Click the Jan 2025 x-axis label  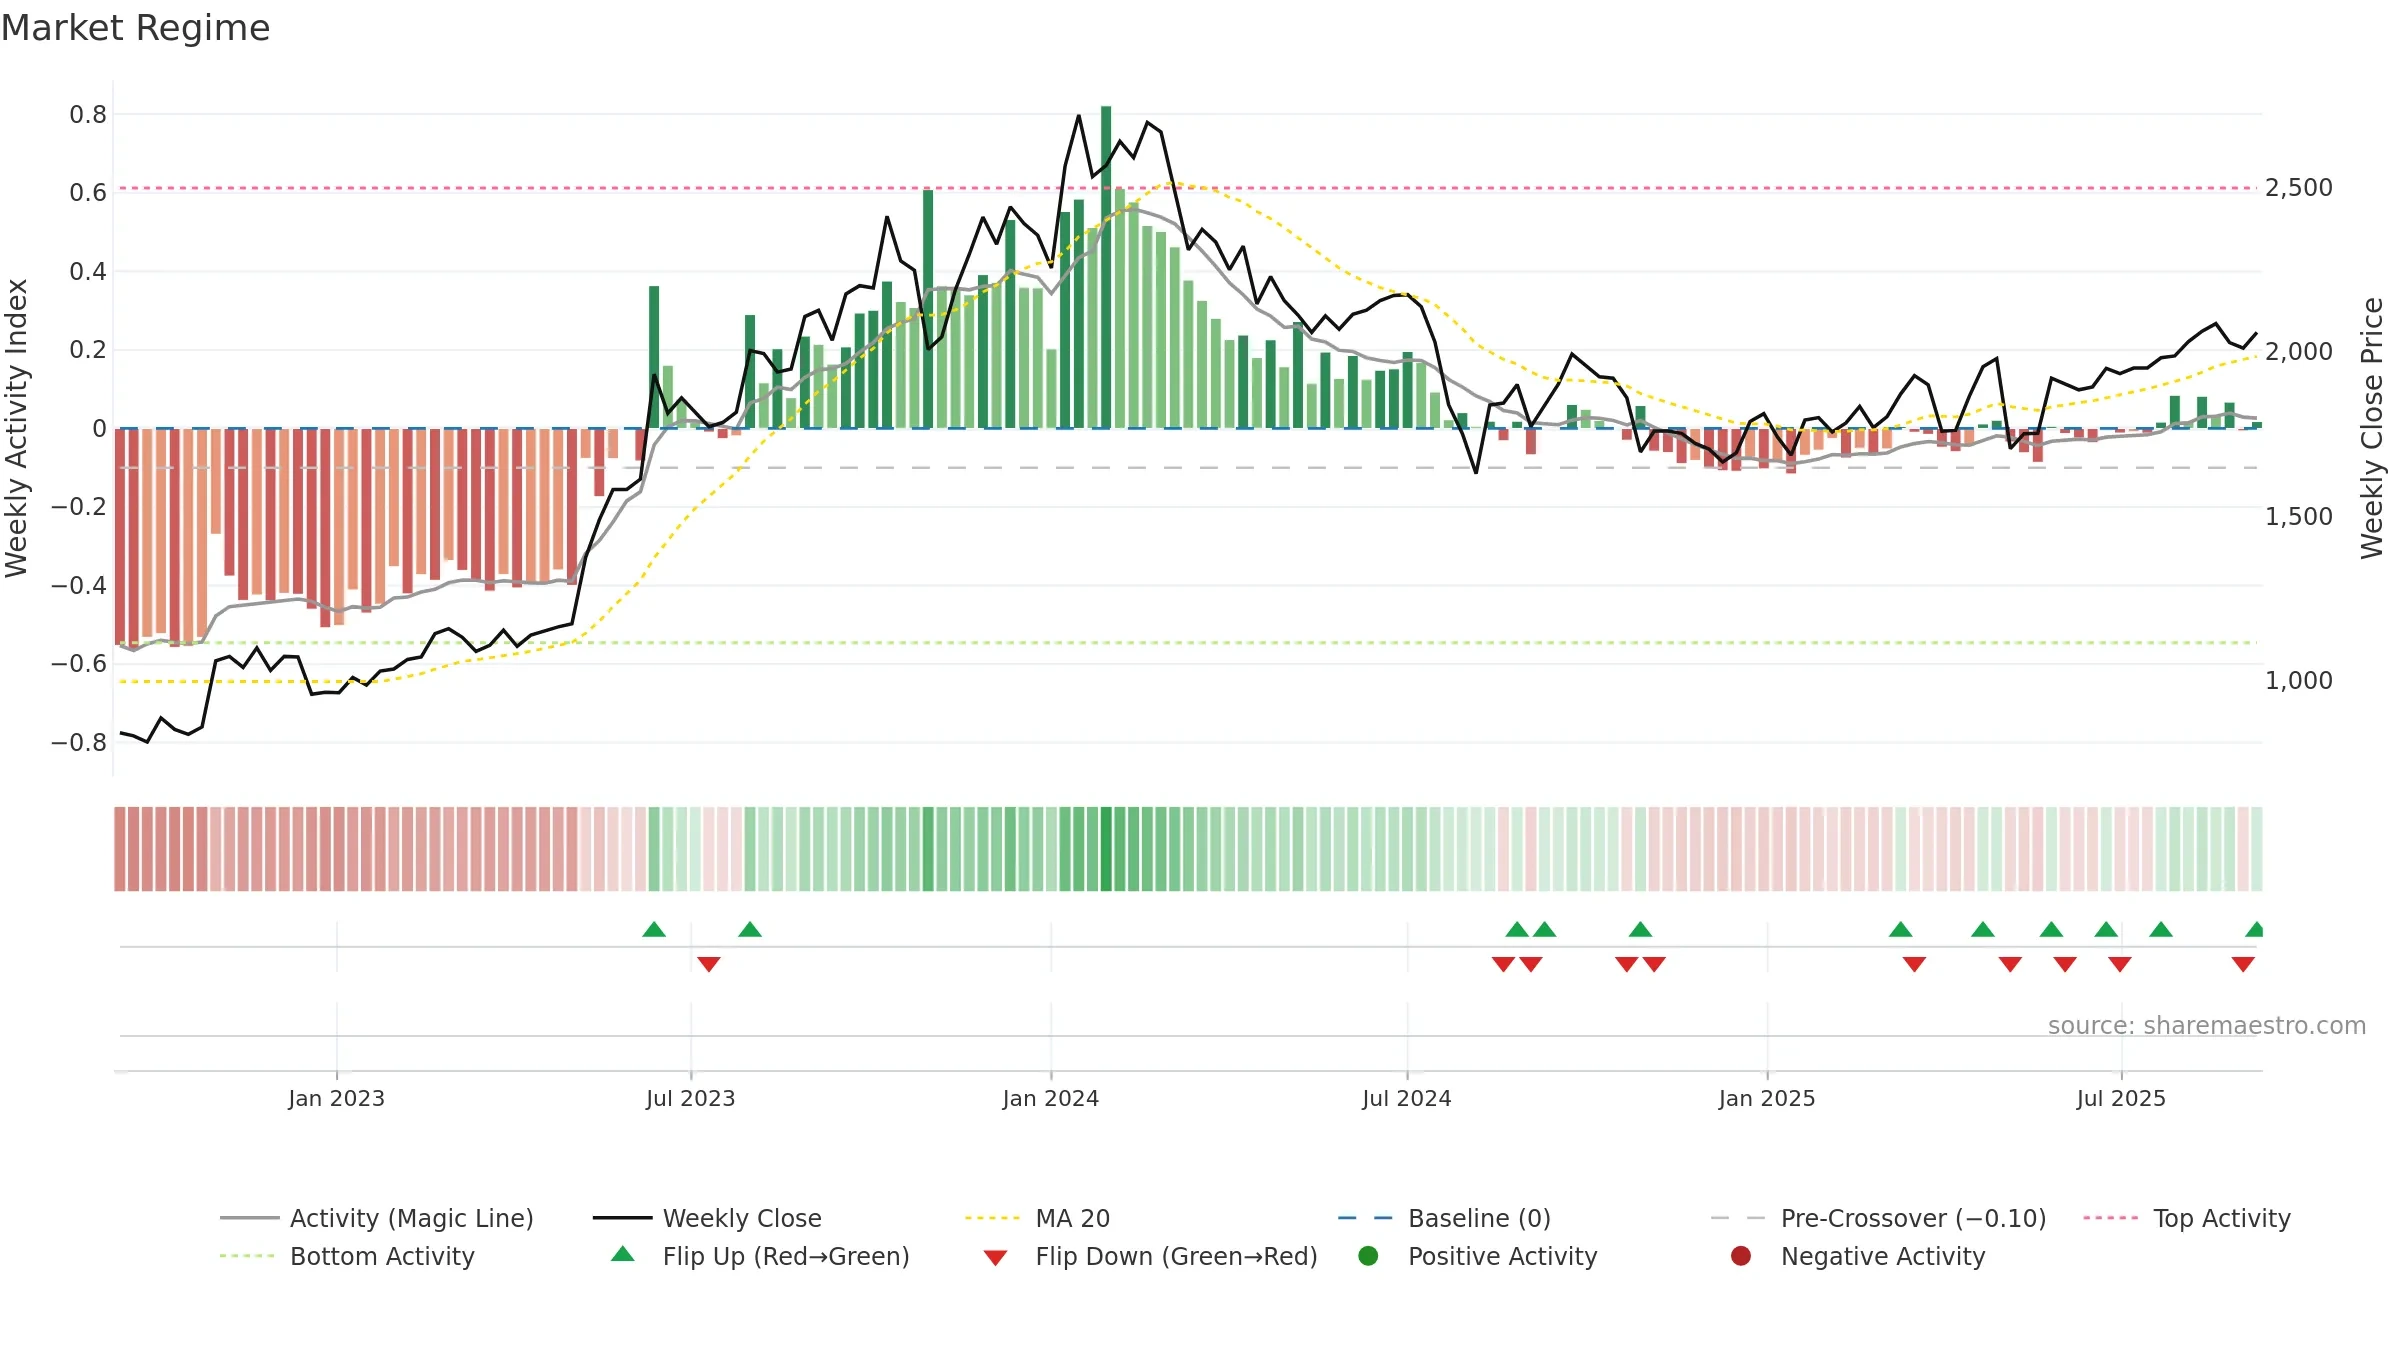pos(1766,1098)
